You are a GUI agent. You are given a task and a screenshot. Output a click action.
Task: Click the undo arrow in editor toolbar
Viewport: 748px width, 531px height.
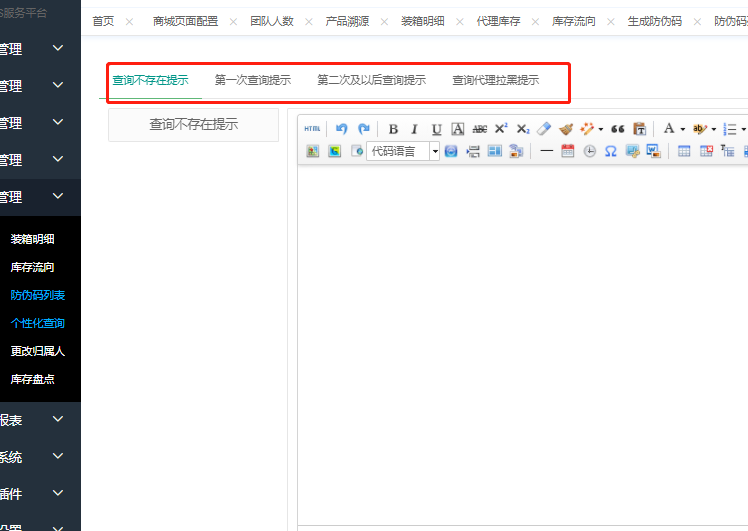click(x=342, y=129)
